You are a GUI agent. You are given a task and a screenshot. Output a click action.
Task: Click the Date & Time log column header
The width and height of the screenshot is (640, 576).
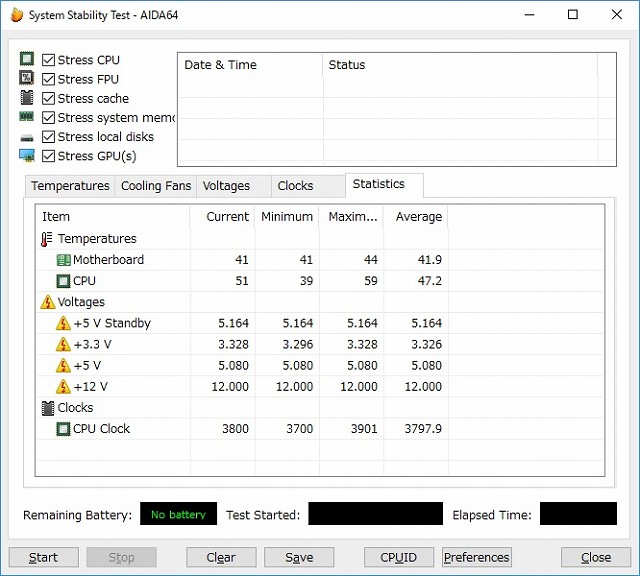(251, 65)
